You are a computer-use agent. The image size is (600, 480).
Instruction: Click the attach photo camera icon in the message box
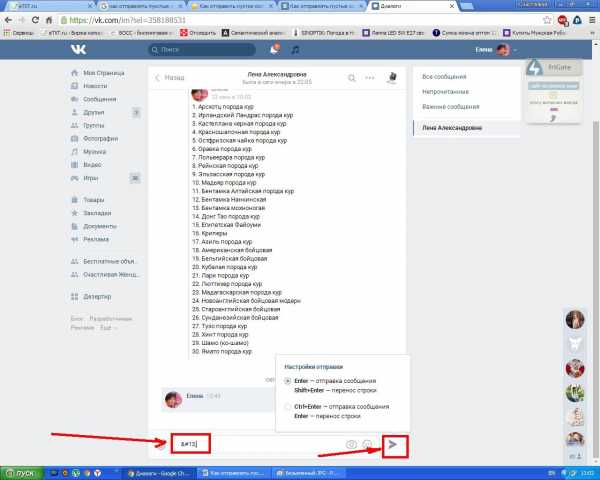[351, 444]
